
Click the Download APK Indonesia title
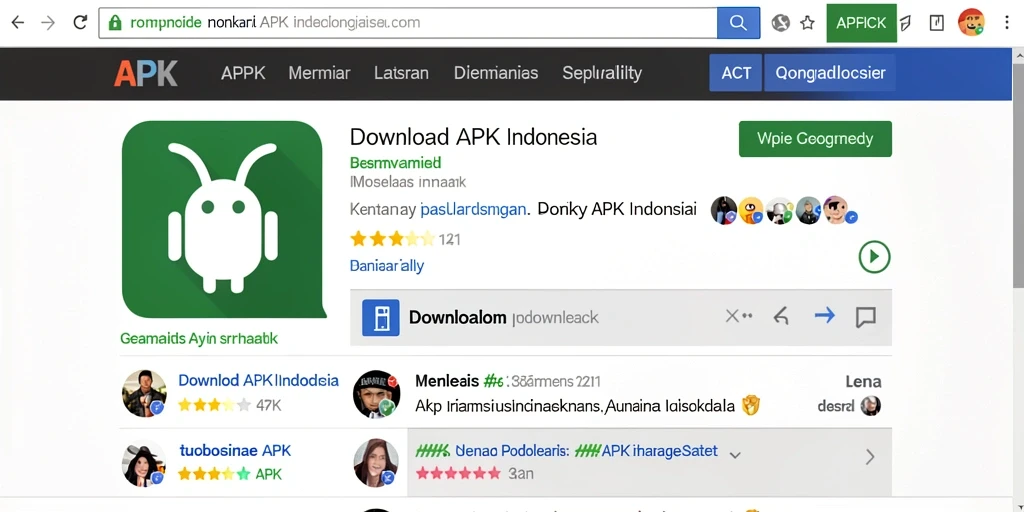[x=473, y=137]
